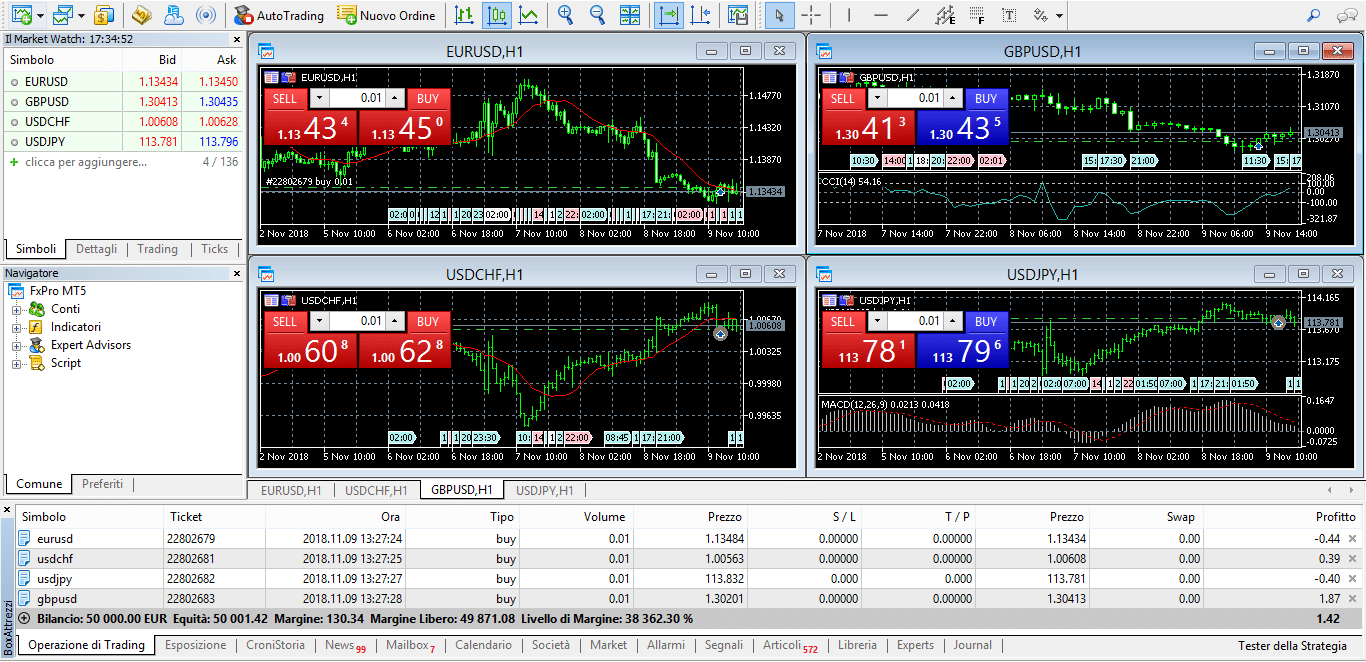Expand the Conti node in Navigator

click(16, 309)
